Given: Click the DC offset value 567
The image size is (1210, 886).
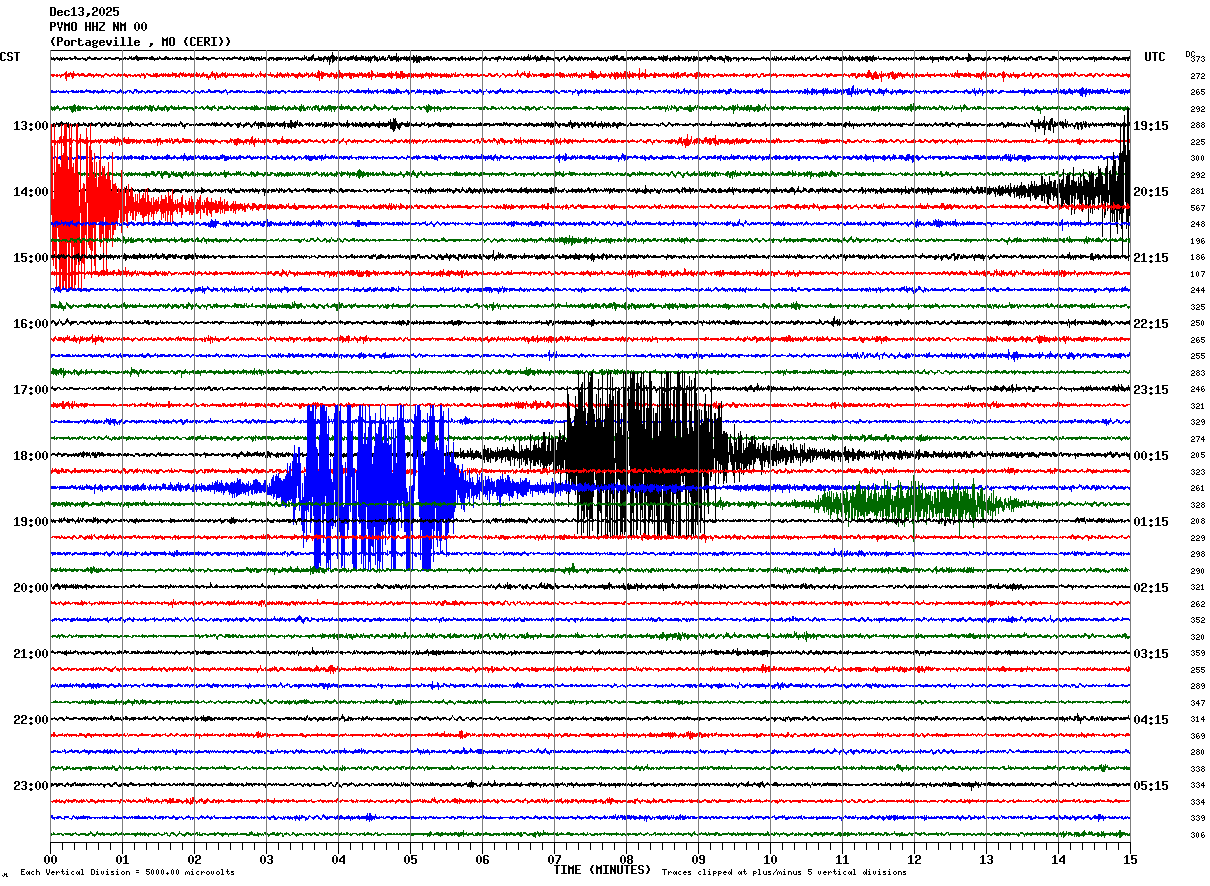Looking at the screenshot, I should click(1197, 208).
